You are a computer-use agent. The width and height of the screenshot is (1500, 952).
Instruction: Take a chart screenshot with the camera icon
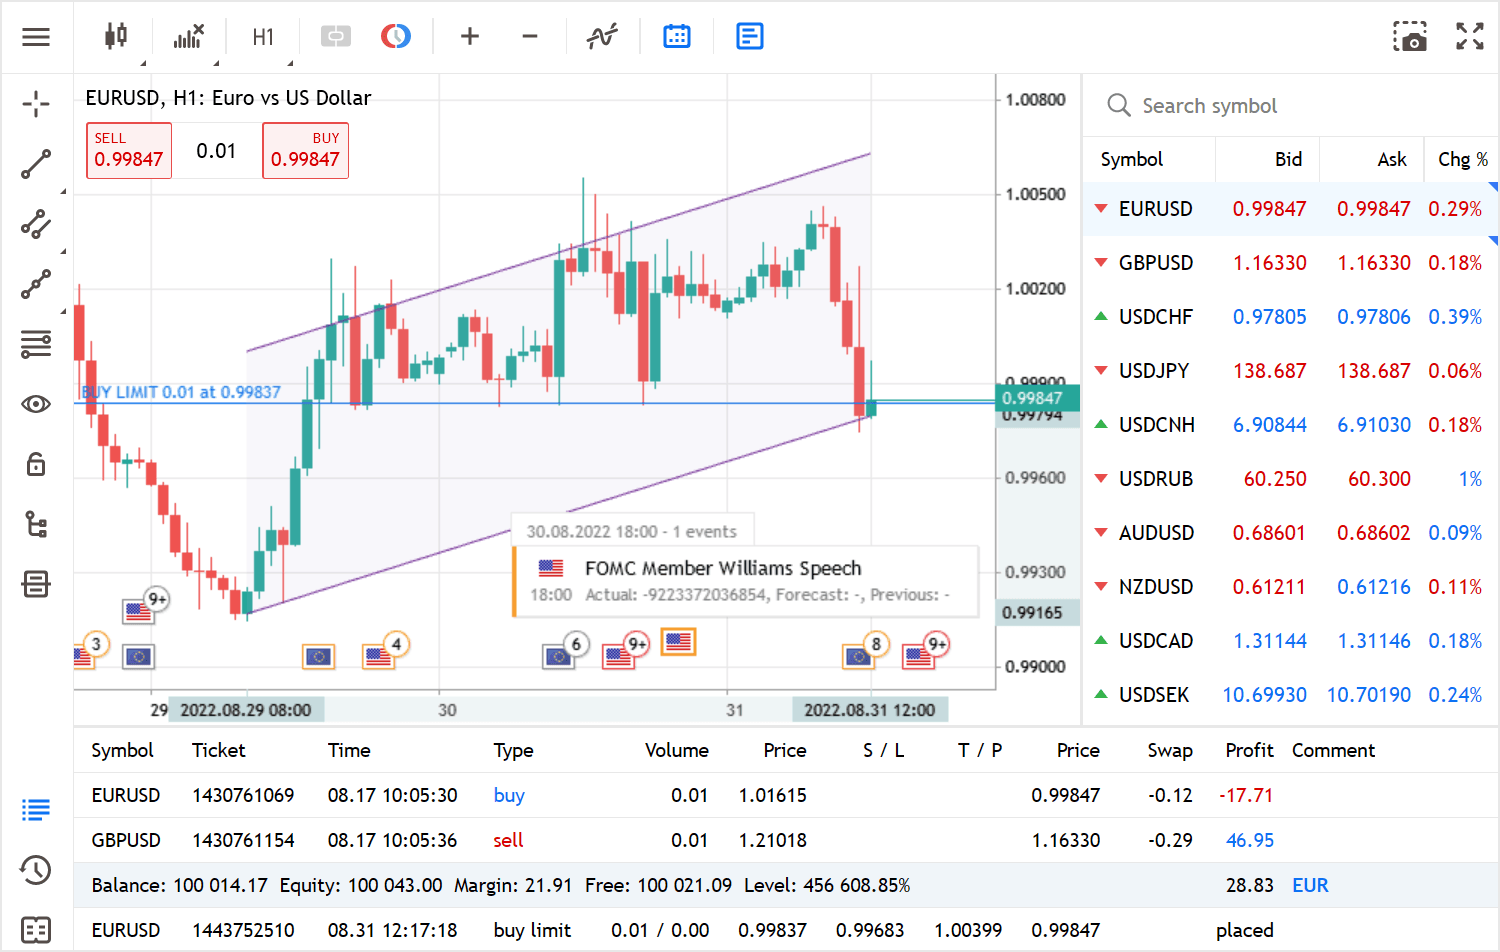1410,37
